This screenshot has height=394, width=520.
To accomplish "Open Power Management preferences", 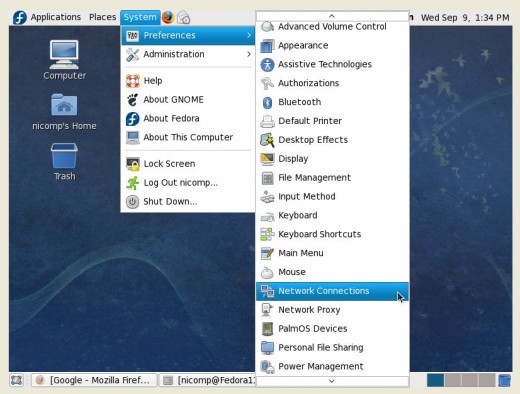I will (332, 367).
